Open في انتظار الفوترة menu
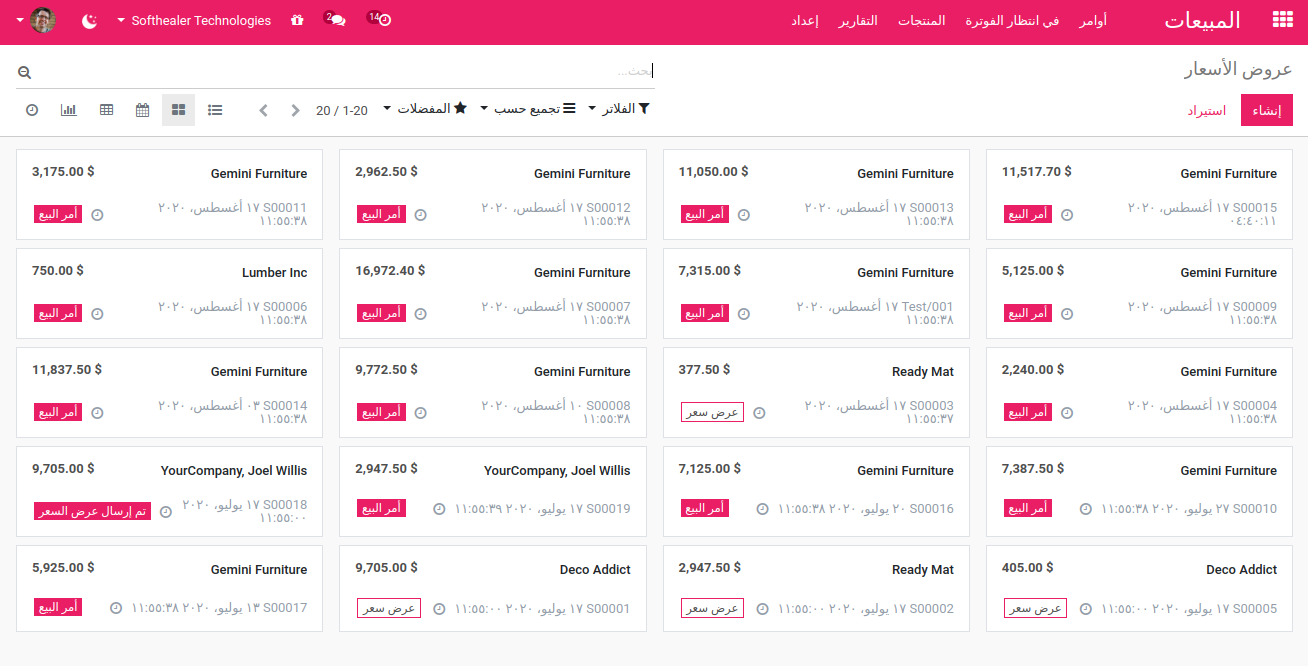This screenshot has height=666, width=1308. (x=1012, y=21)
